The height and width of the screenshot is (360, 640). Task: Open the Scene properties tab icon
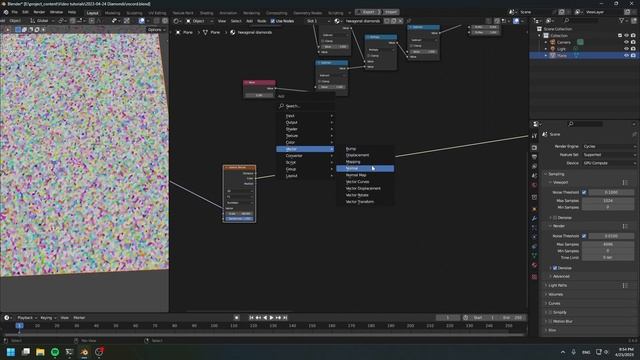pos(534,176)
